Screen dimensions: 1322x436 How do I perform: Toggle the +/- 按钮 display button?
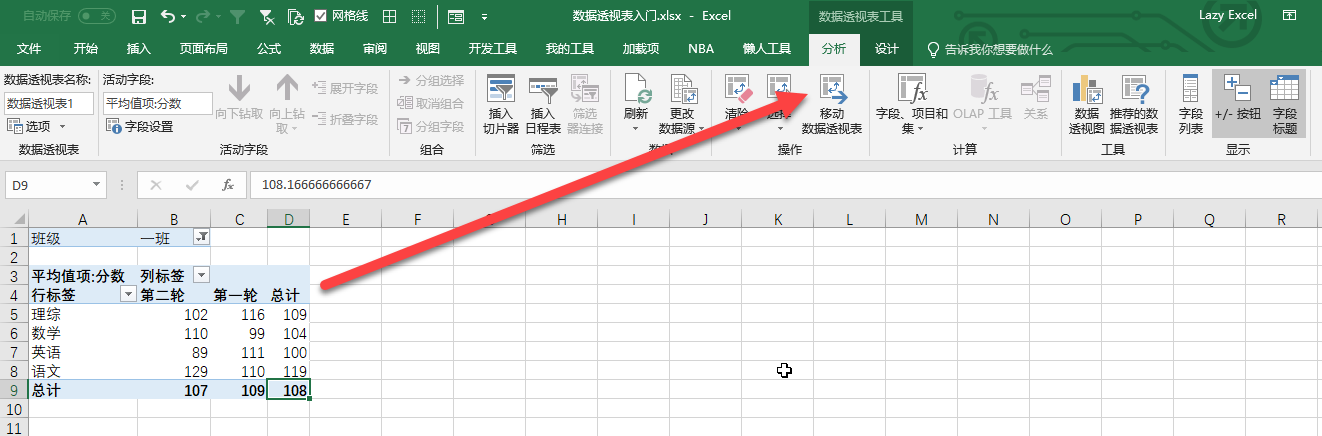1237,90
